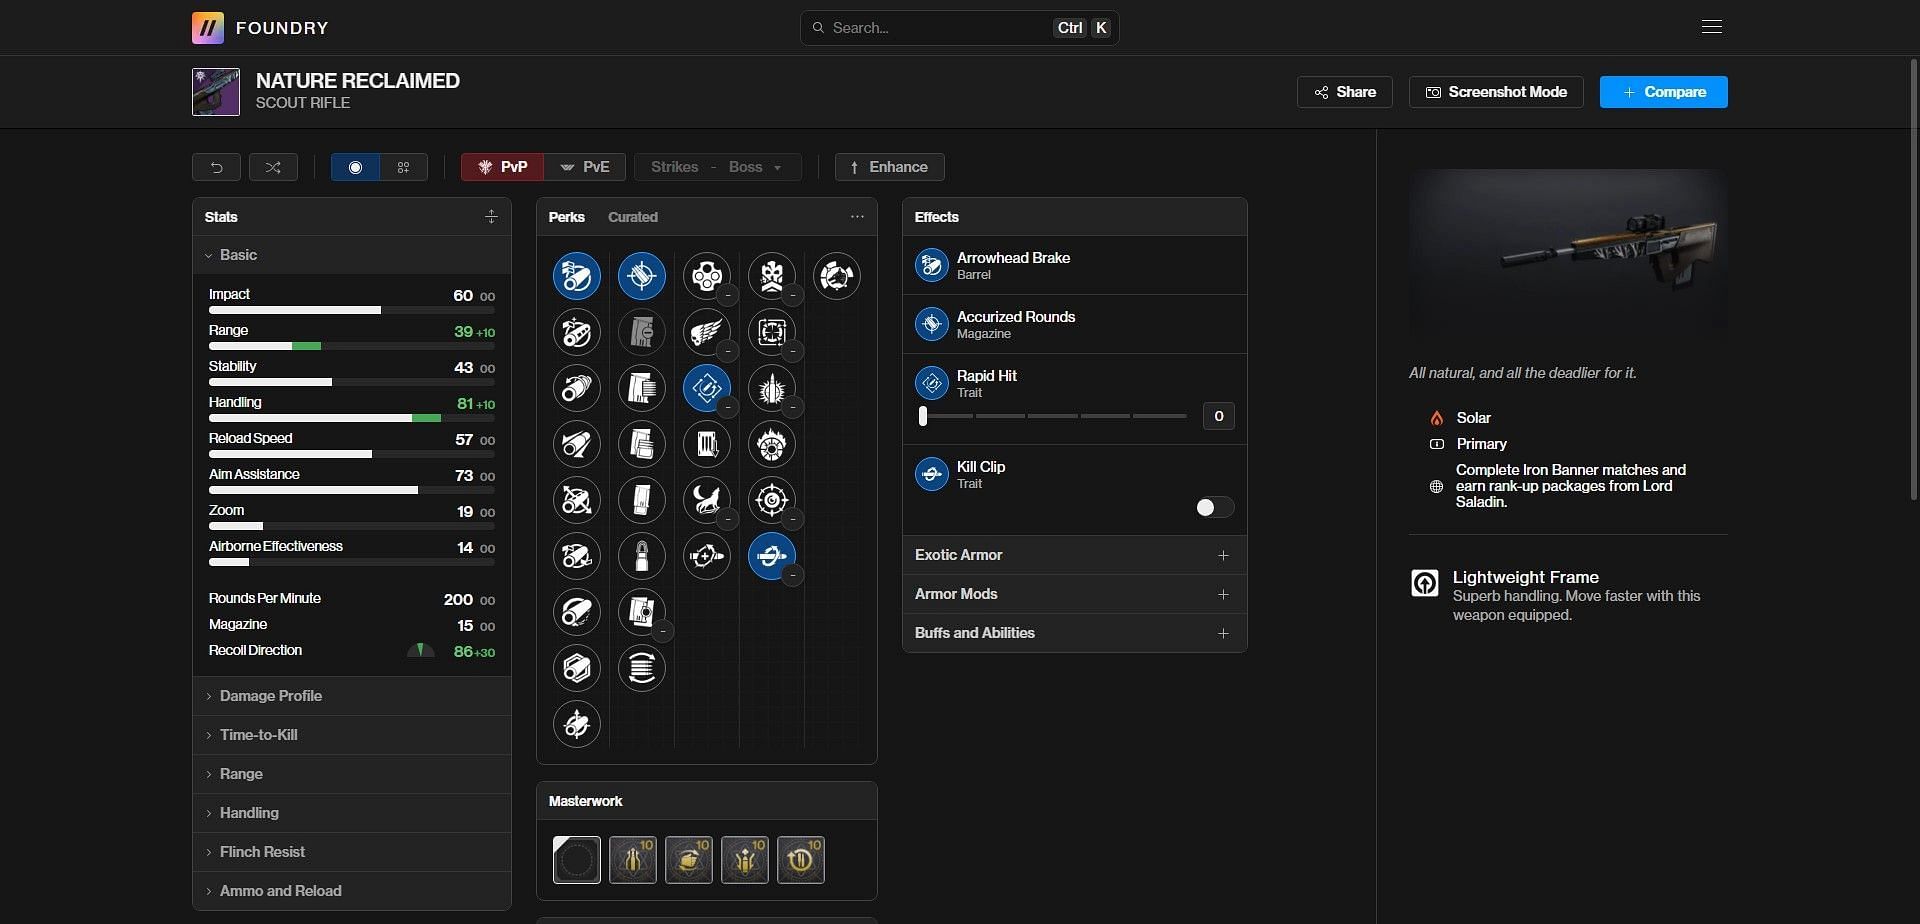1920x924 pixels.
Task: Choose the coiled-spring magazine perk icon
Action: [642, 668]
